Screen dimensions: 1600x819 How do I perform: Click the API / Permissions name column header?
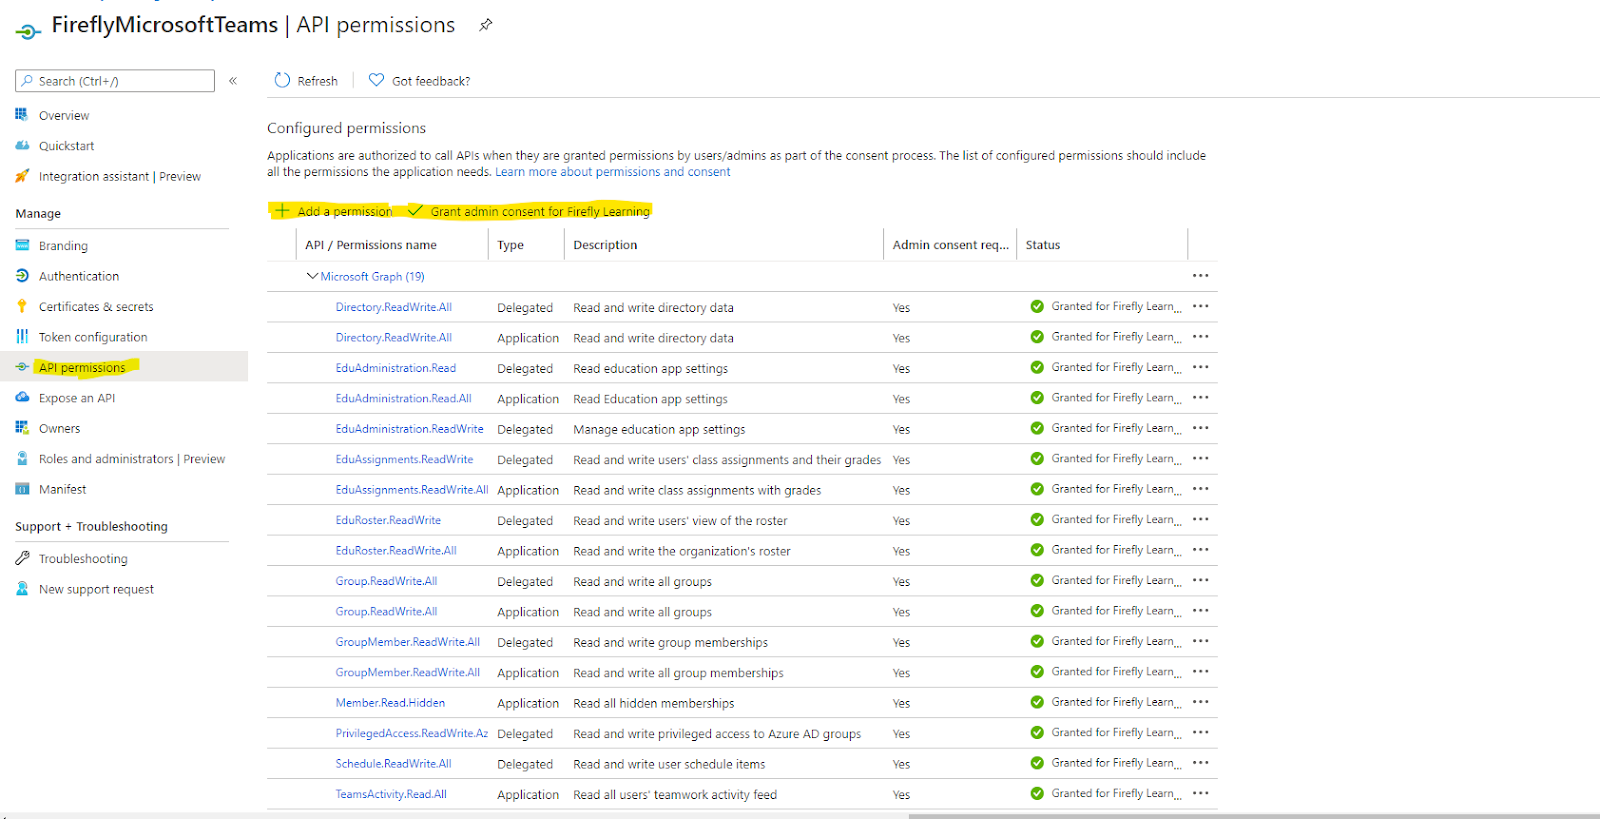(371, 245)
